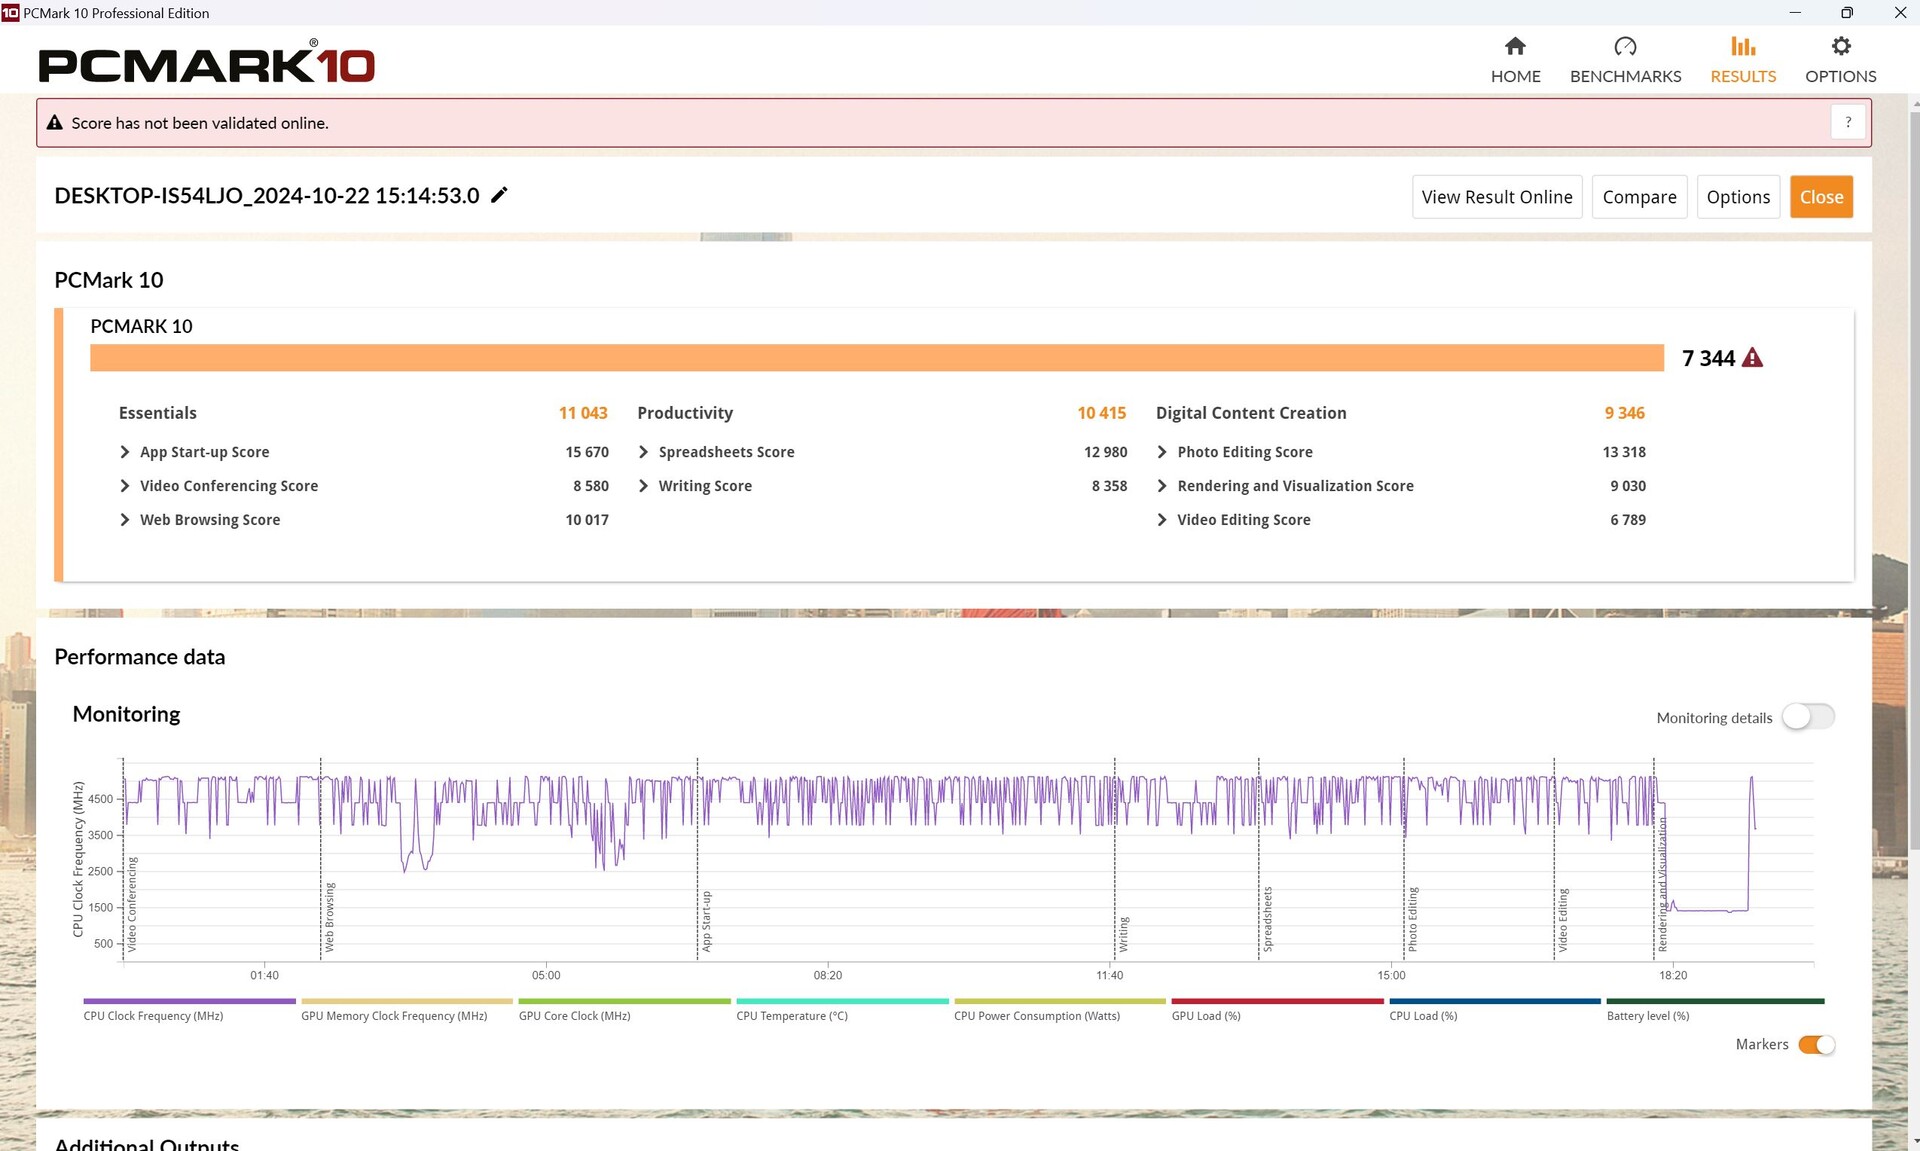Click Productivity score 10 415
This screenshot has height=1151, width=1920.
coord(1101,413)
